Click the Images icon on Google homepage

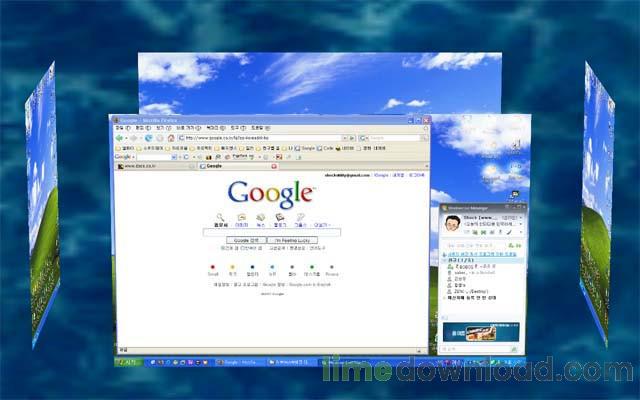point(241,217)
